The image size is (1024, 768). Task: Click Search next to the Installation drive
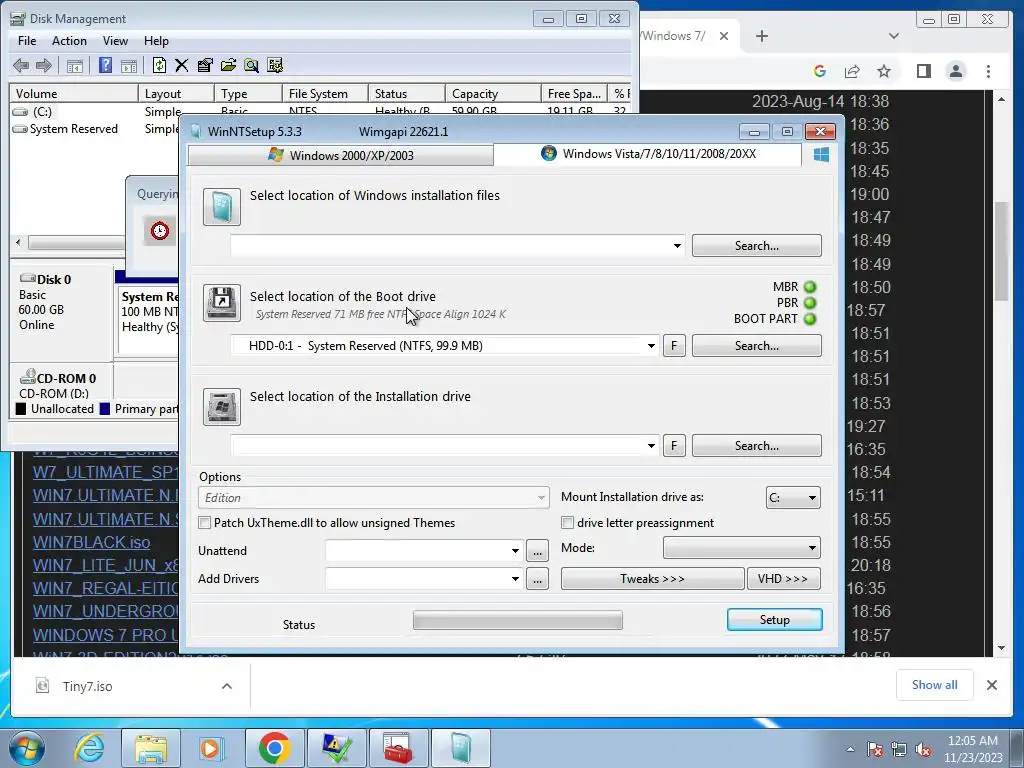(x=756, y=446)
